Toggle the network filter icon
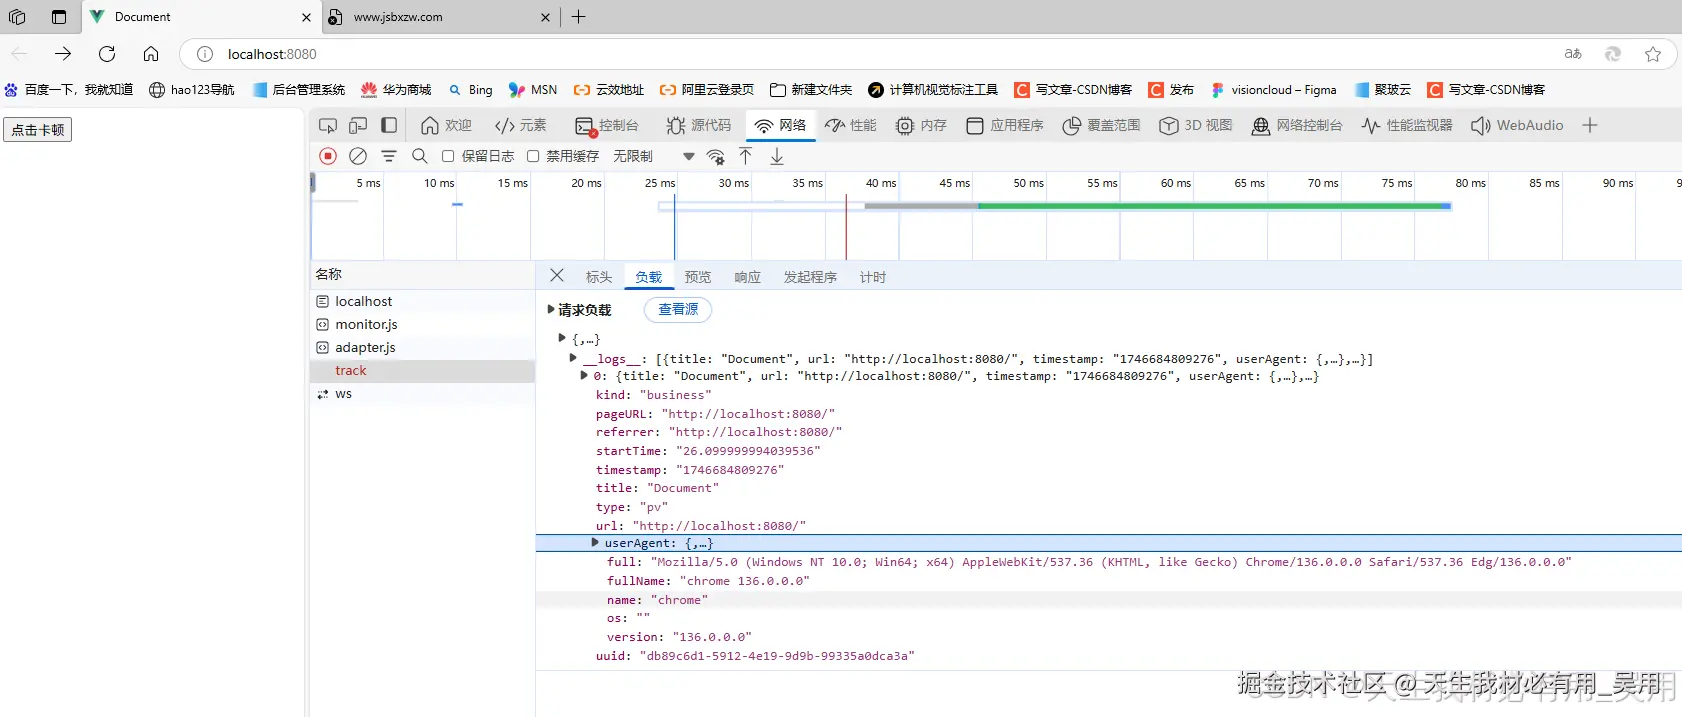This screenshot has width=1682, height=717. 389,156
